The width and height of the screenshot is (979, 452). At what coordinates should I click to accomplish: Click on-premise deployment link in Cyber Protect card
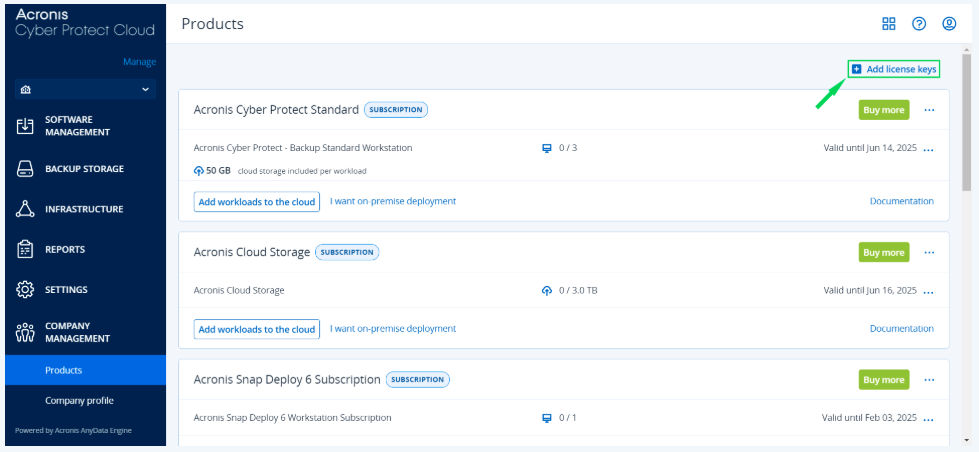(393, 201)
